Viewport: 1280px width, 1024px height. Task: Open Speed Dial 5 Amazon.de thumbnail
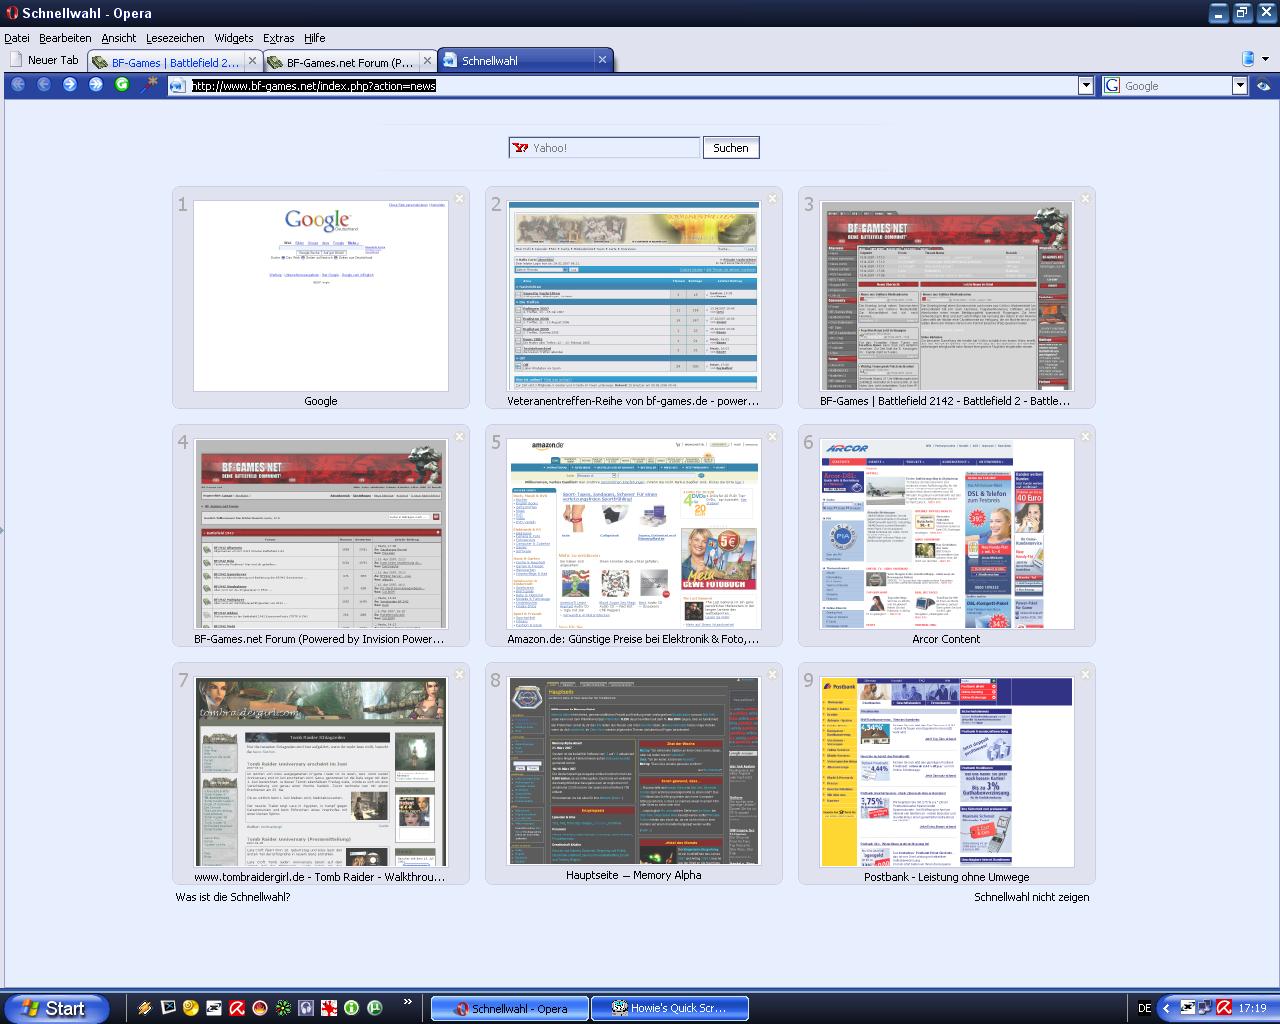click(x=634, y=534)
